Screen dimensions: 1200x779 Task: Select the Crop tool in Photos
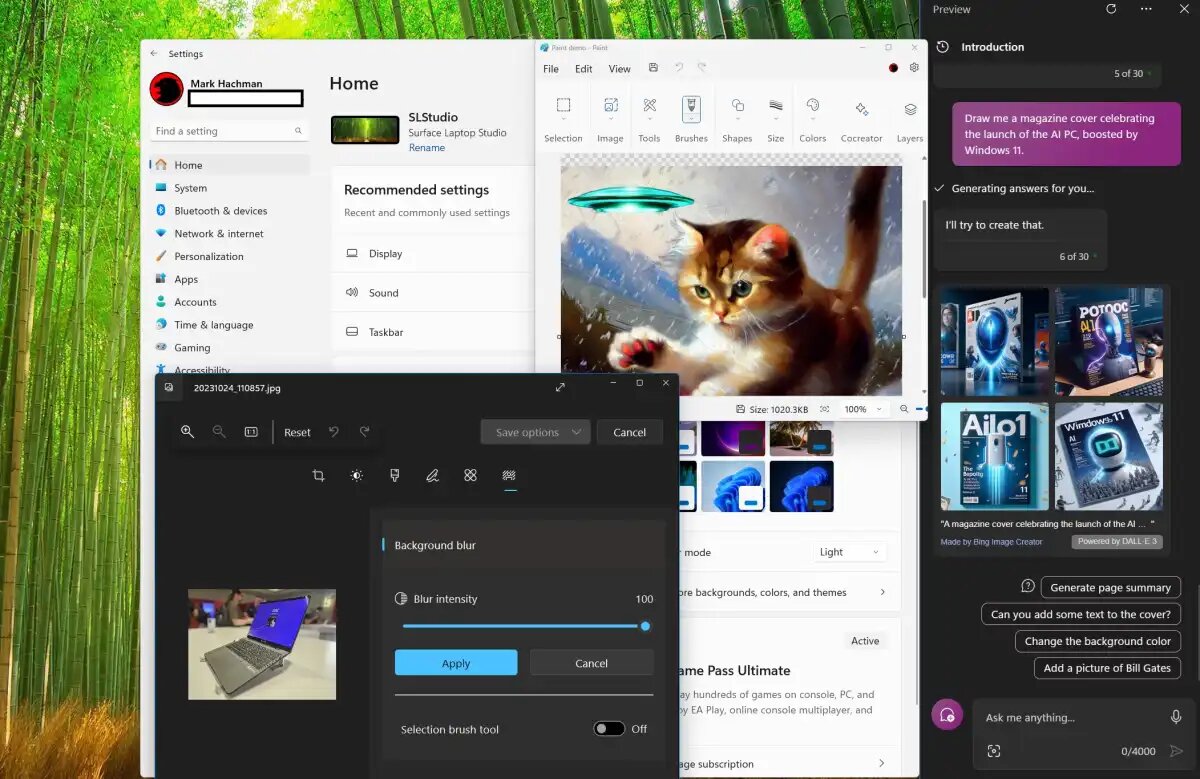[318, 476]
